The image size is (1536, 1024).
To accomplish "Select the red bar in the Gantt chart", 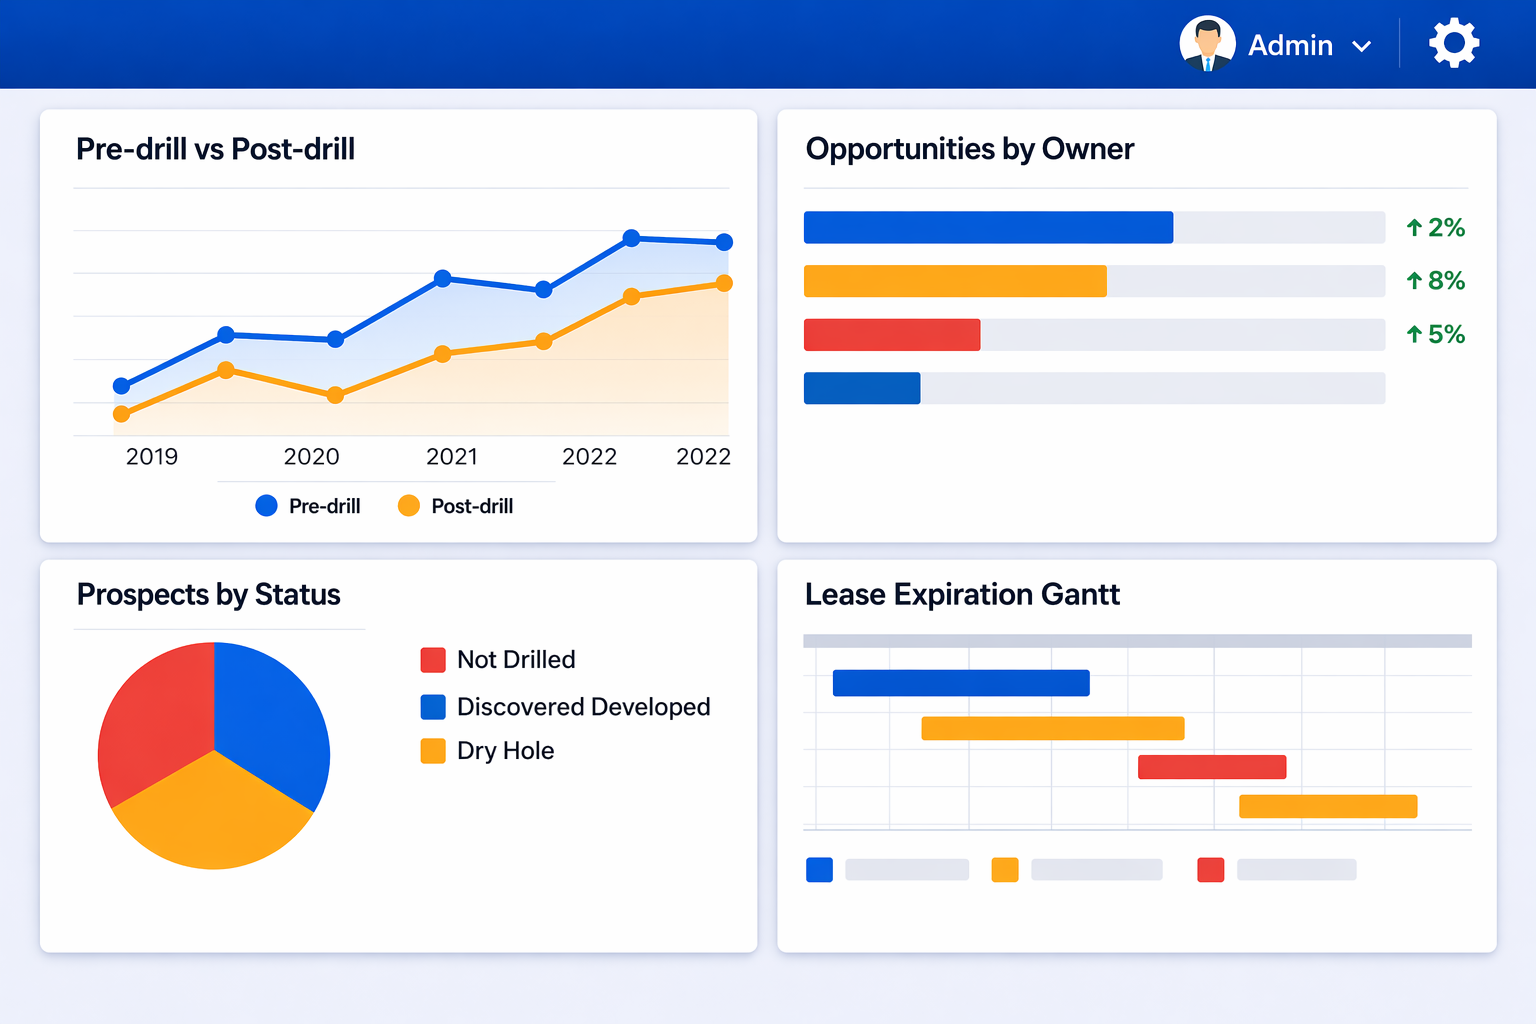I will point(1211,766).
